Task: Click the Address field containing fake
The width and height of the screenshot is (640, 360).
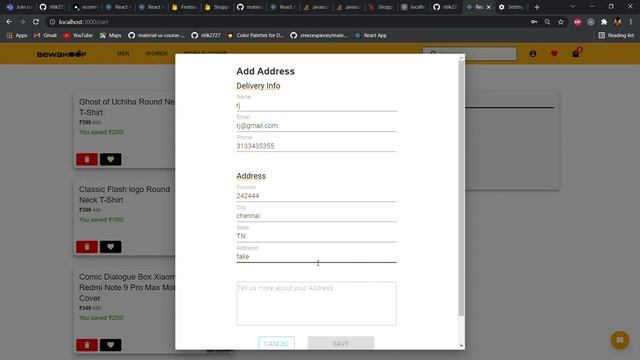Action: [x=316, y=257]
